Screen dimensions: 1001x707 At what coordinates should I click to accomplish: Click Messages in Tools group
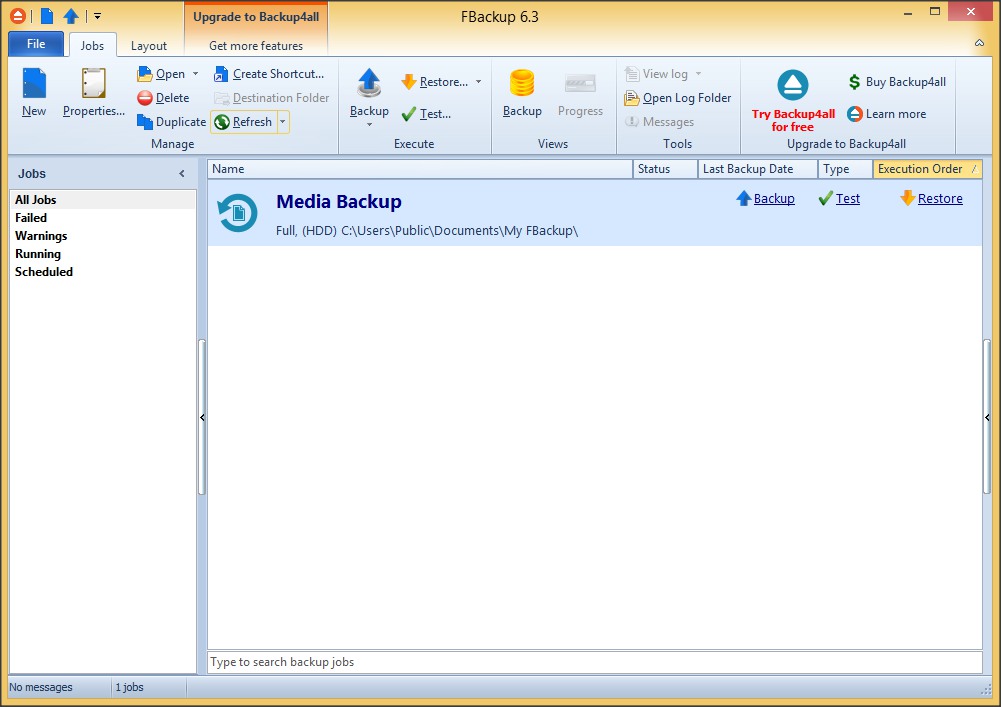click(659, 121)
